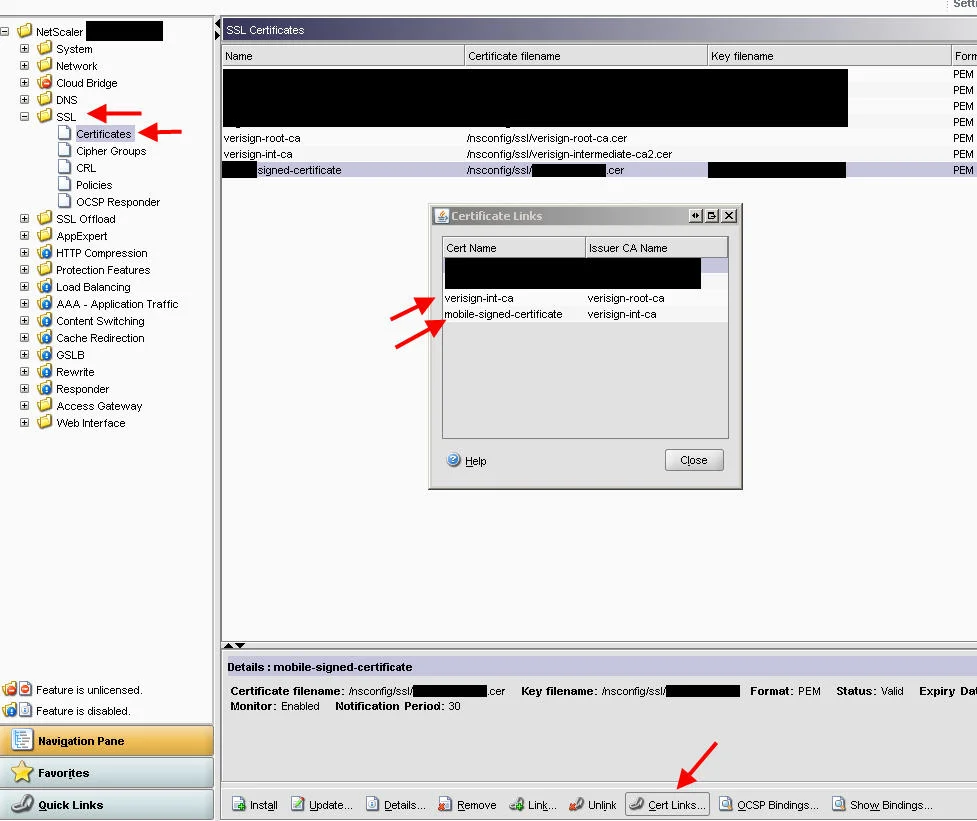Viewport: 977px width, 821px height.
Task: Click the dialog maximize icon in Certificate Links
Action: pos(712,216)
